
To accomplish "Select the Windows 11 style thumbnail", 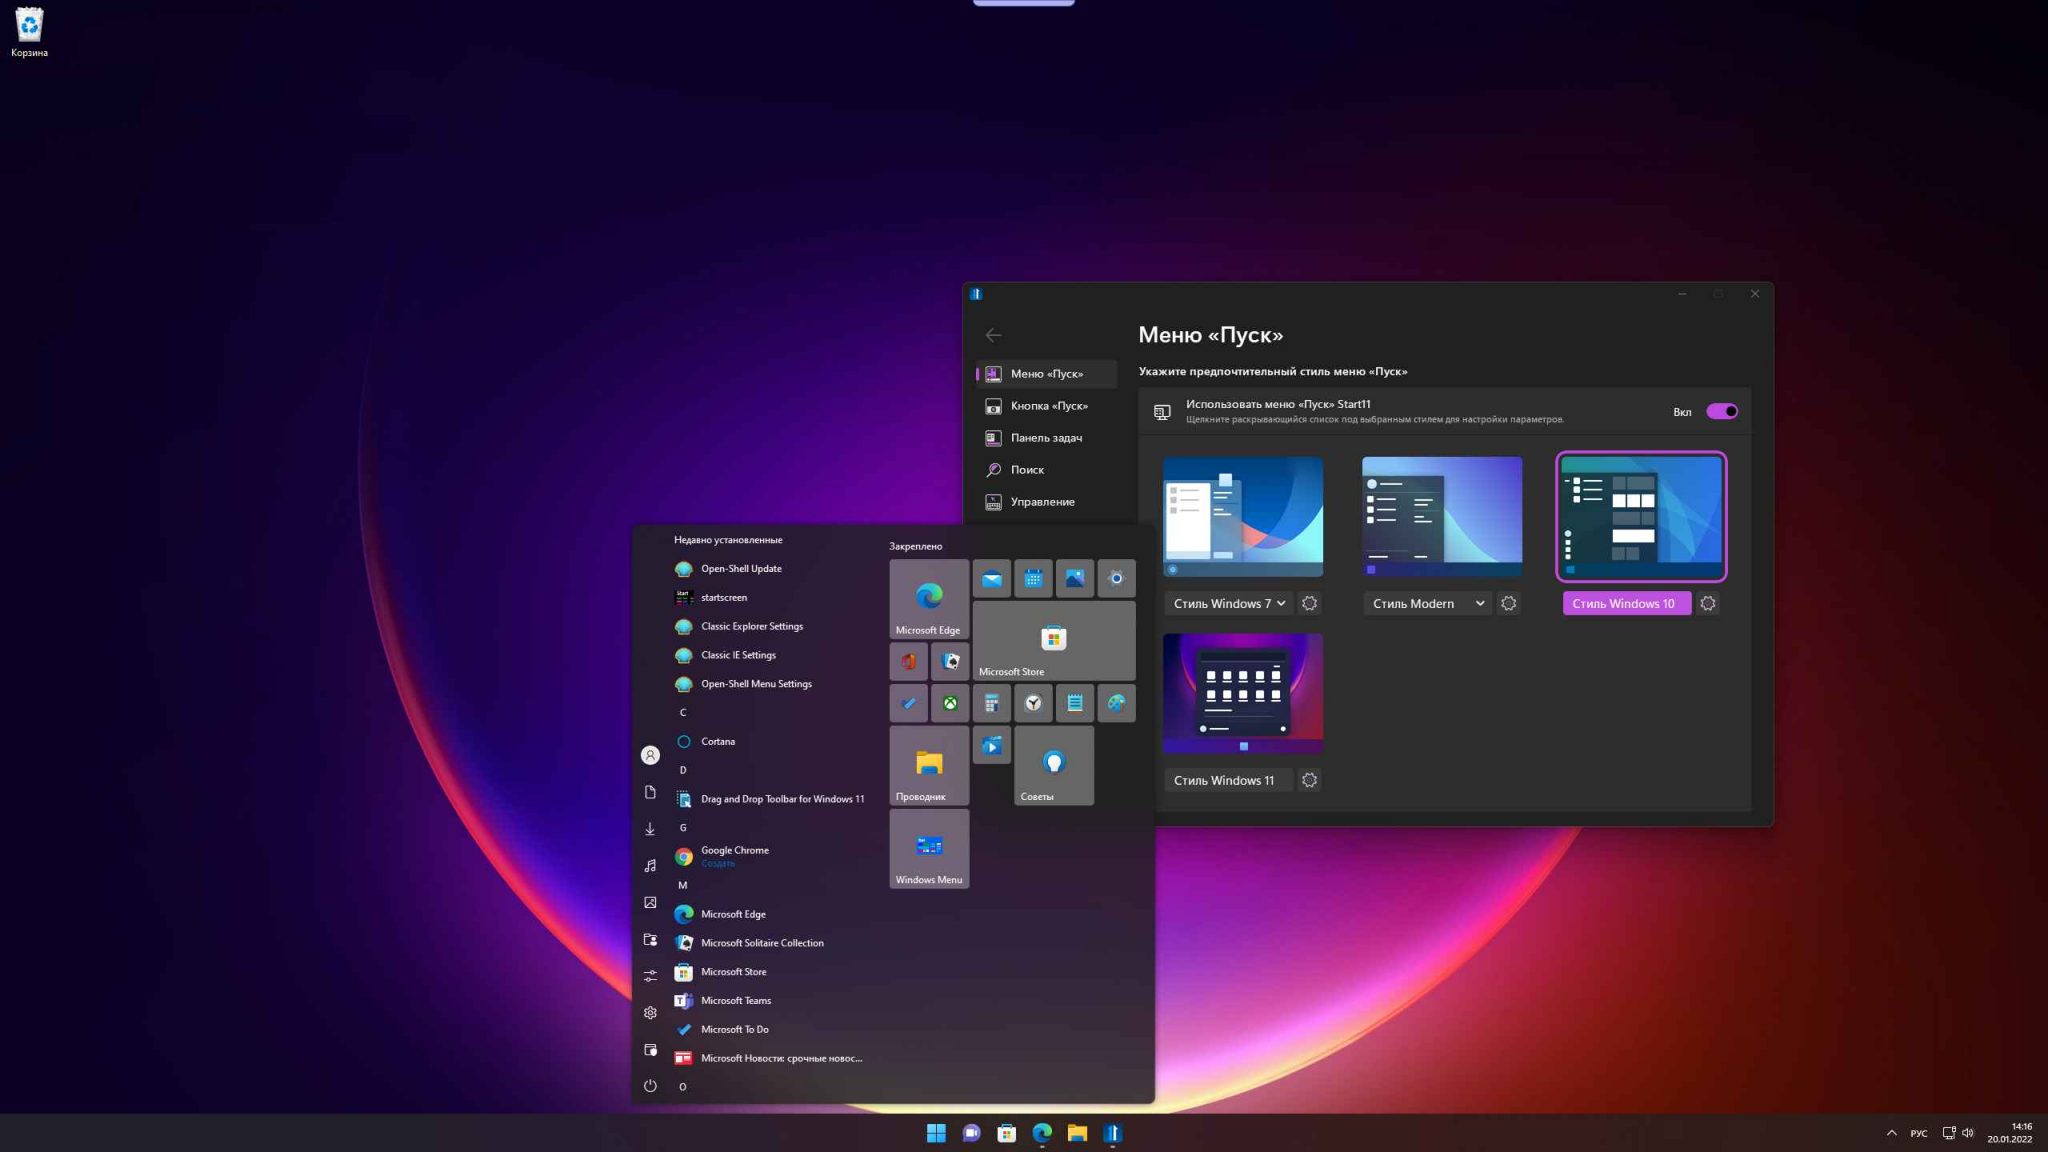I will click(1243, 693).
